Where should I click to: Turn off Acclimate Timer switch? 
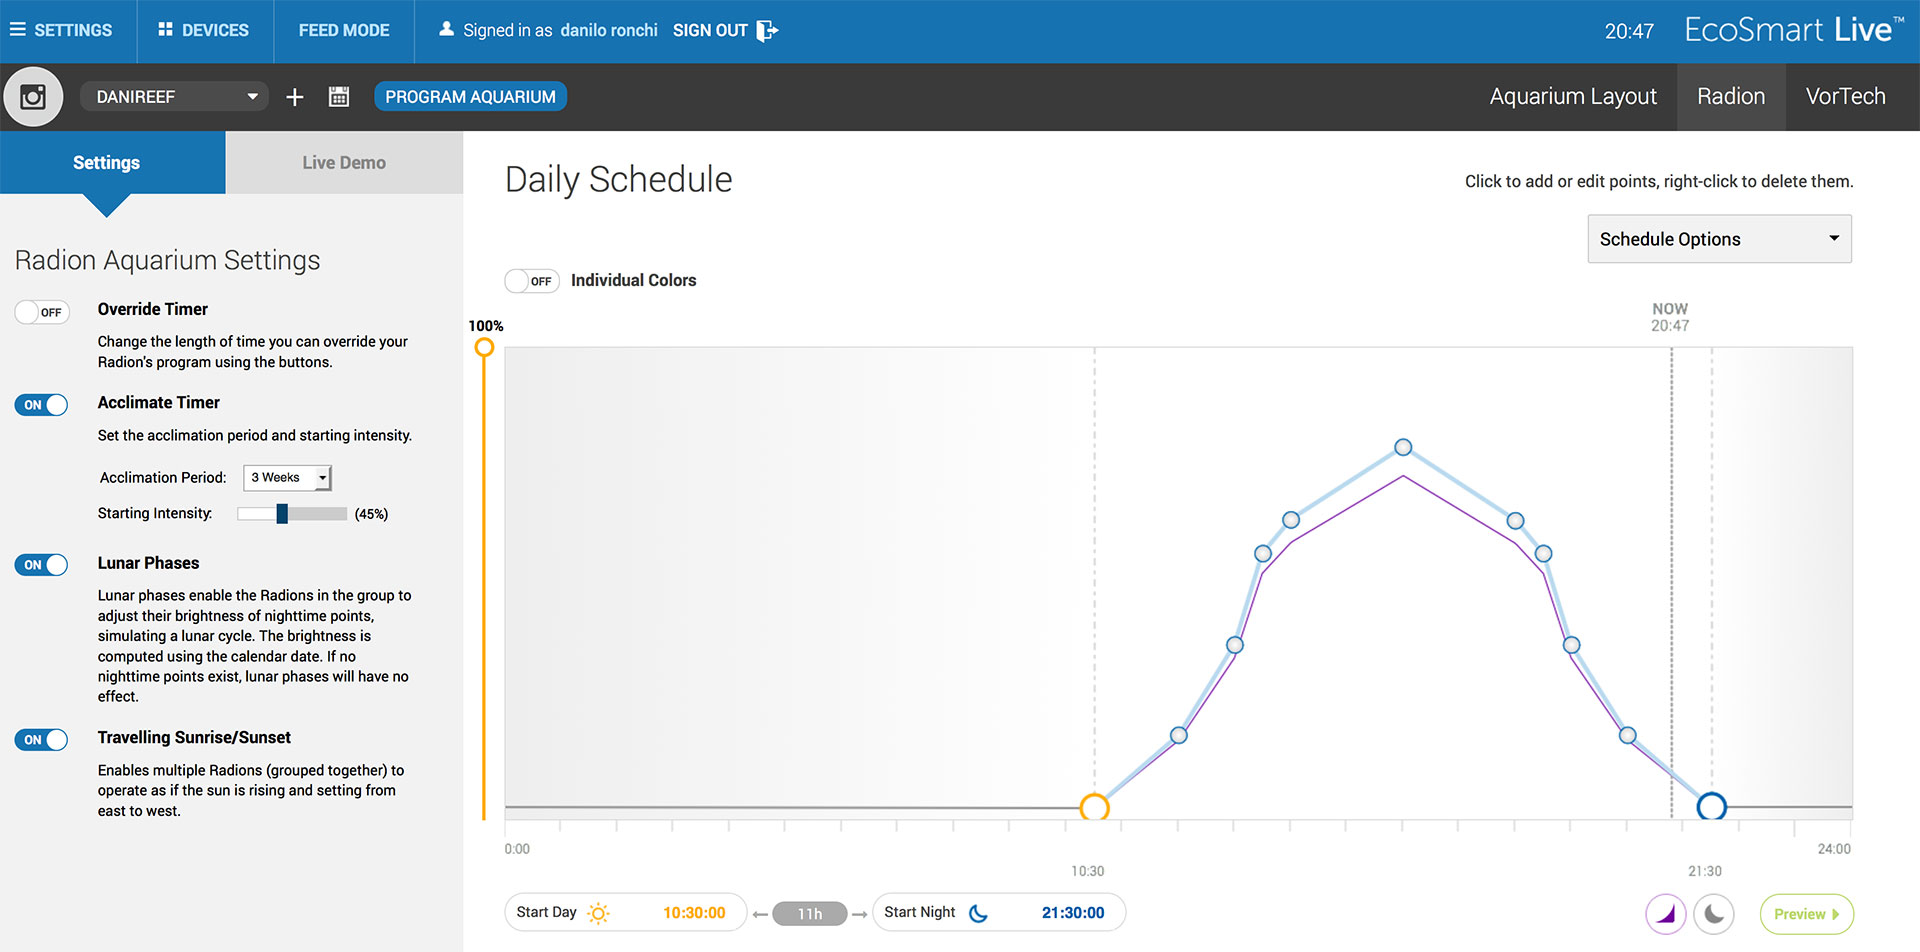pyautogui.click(x=42, y=405)
